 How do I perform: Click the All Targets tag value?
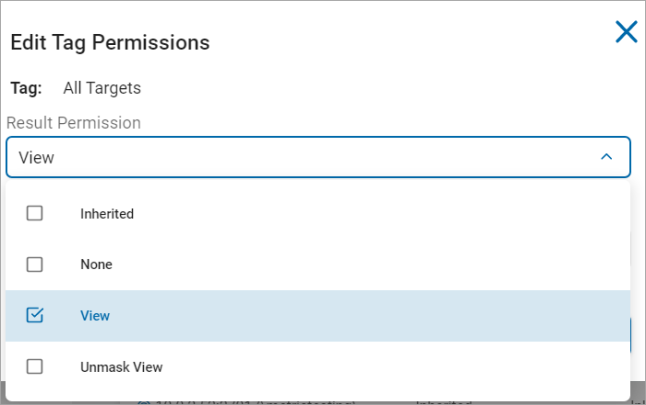102,88
